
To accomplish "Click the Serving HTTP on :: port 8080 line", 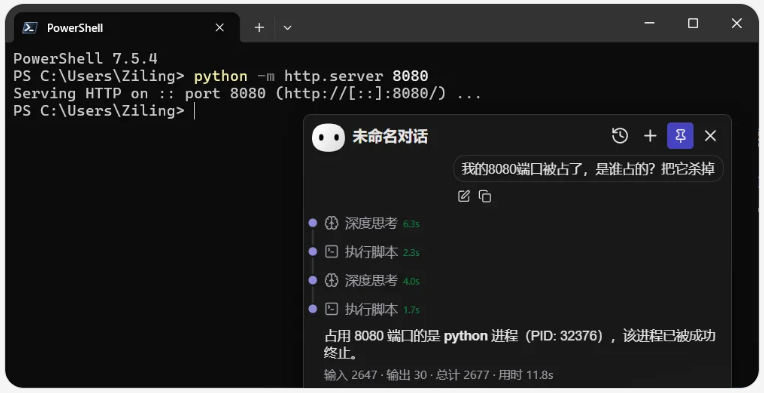I will [x=247, y=93].
